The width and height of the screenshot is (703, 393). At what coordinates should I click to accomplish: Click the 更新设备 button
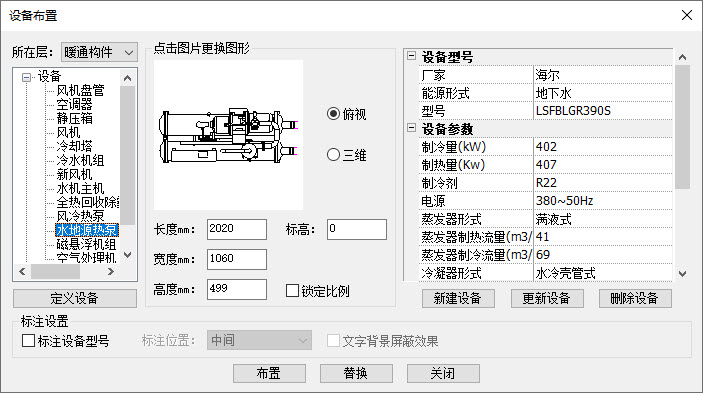[547, 298]
